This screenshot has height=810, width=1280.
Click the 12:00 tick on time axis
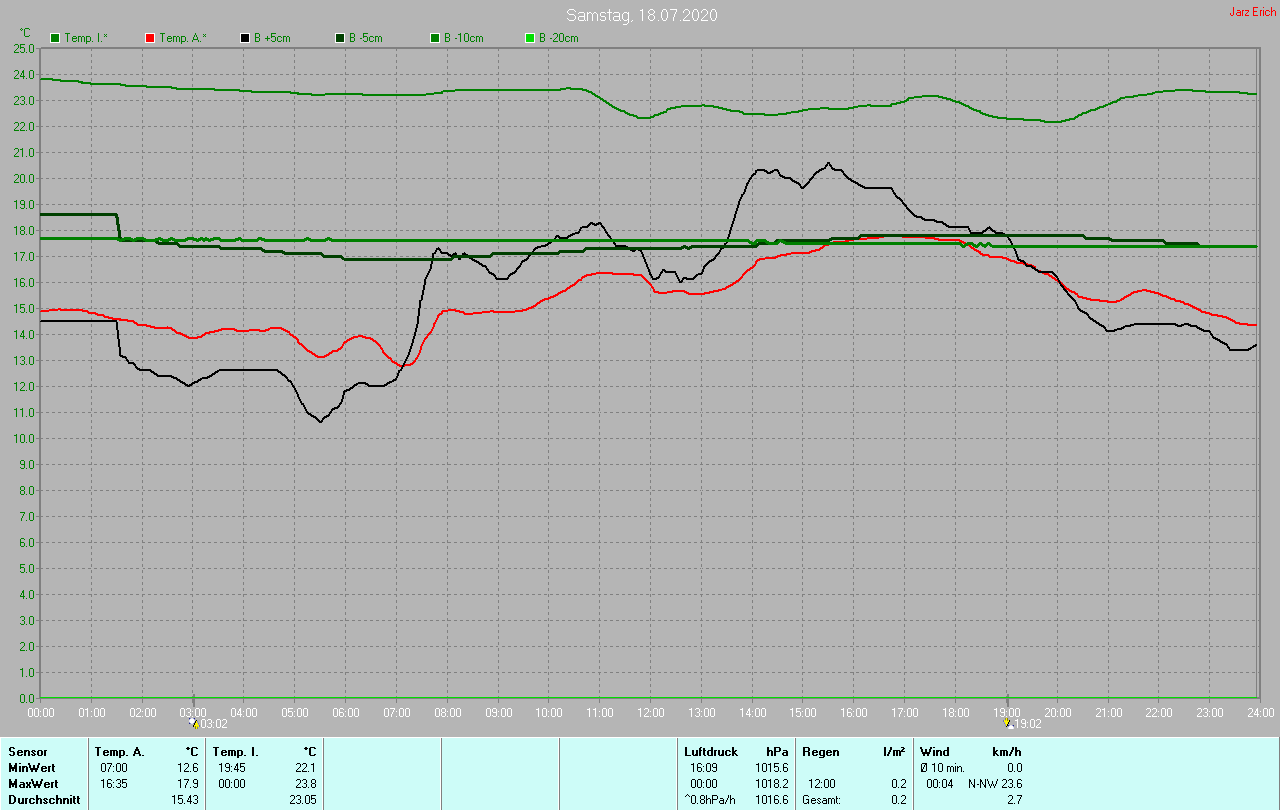coord(650,712)
